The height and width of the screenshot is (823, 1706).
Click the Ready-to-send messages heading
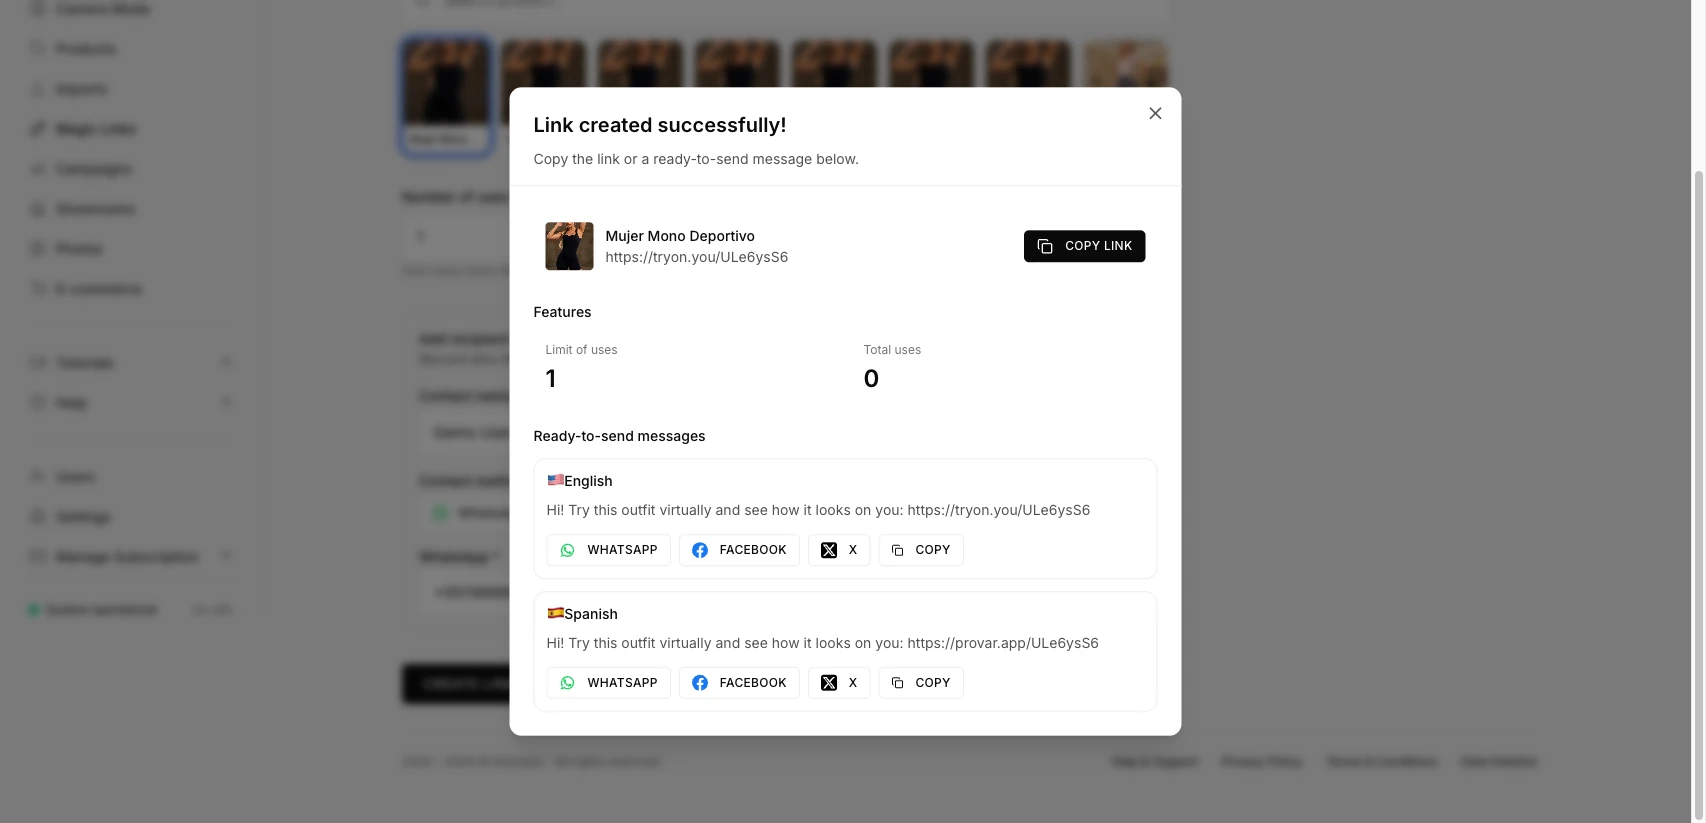point(619,436)
